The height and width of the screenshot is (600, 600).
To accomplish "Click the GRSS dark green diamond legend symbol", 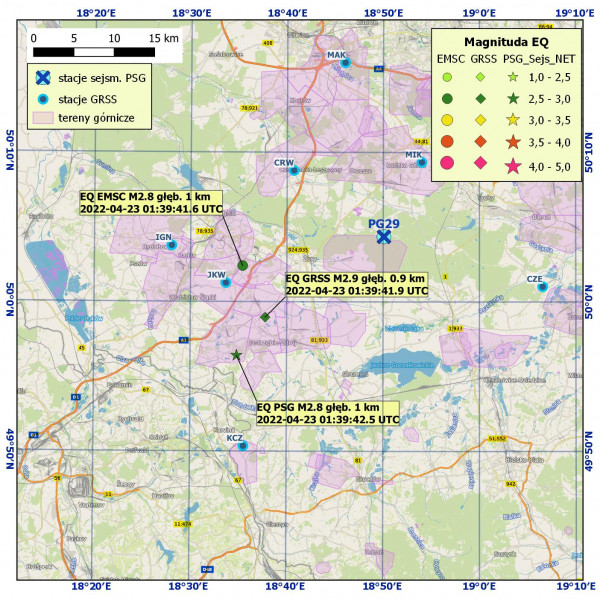I will click(481, 99).
